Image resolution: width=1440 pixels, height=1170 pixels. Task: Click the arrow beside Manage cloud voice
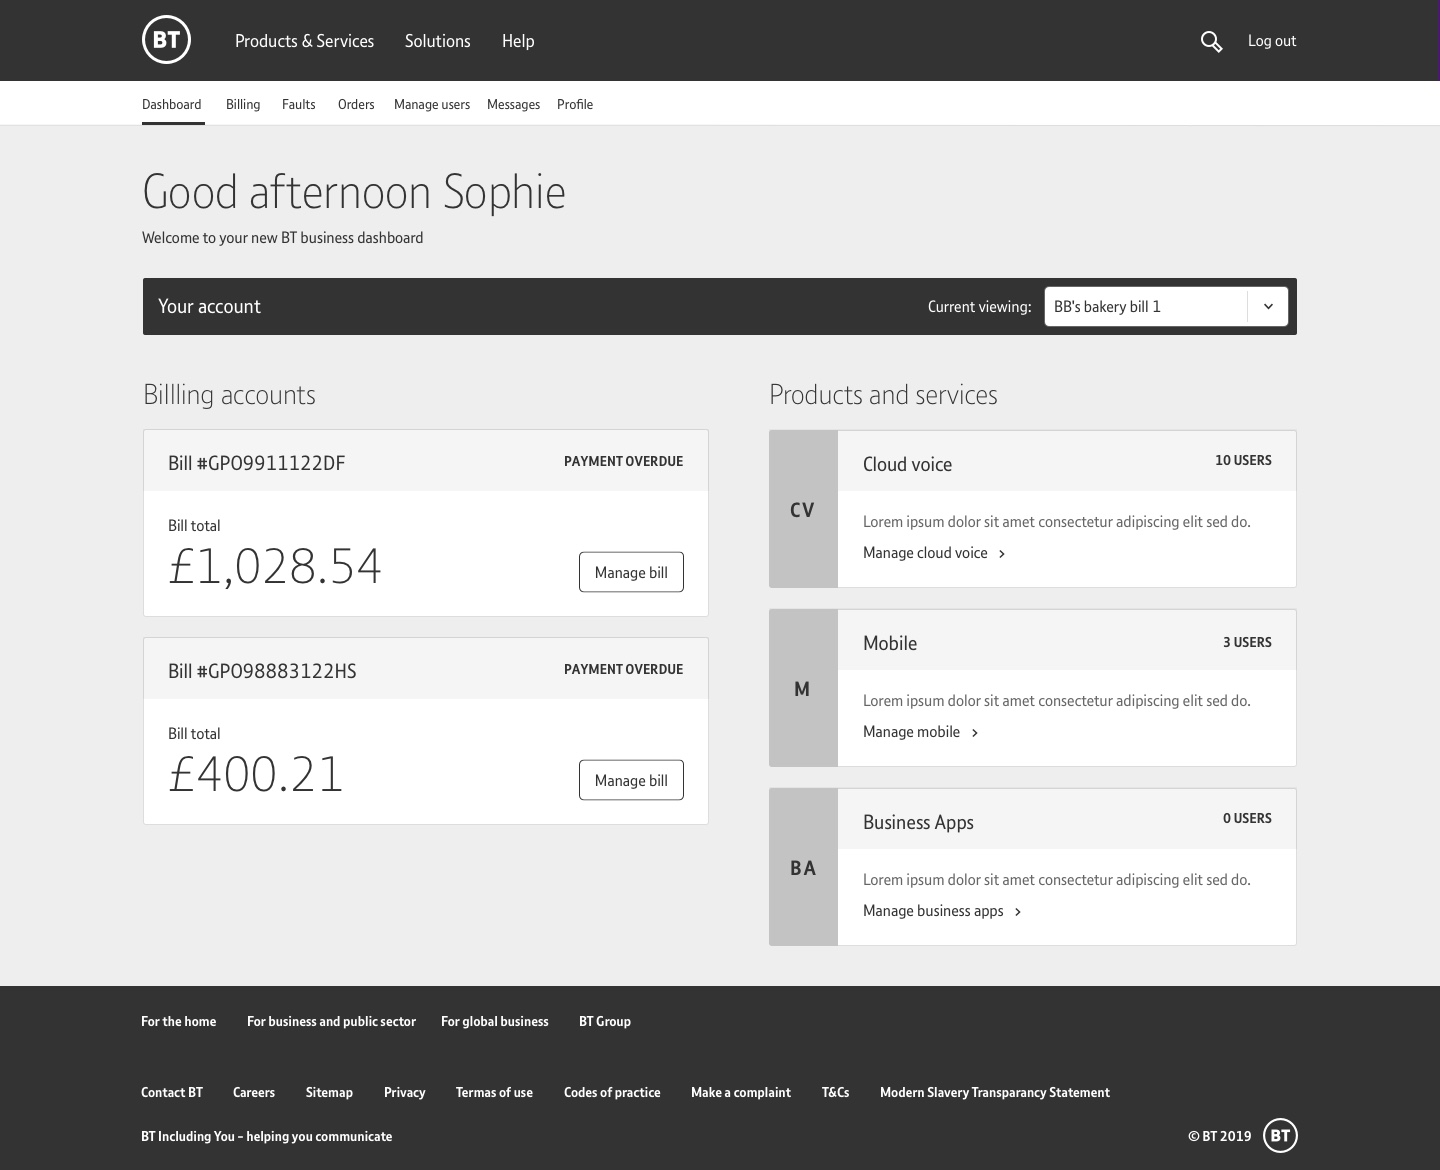pyautogui.click(x=1002, y=553)
